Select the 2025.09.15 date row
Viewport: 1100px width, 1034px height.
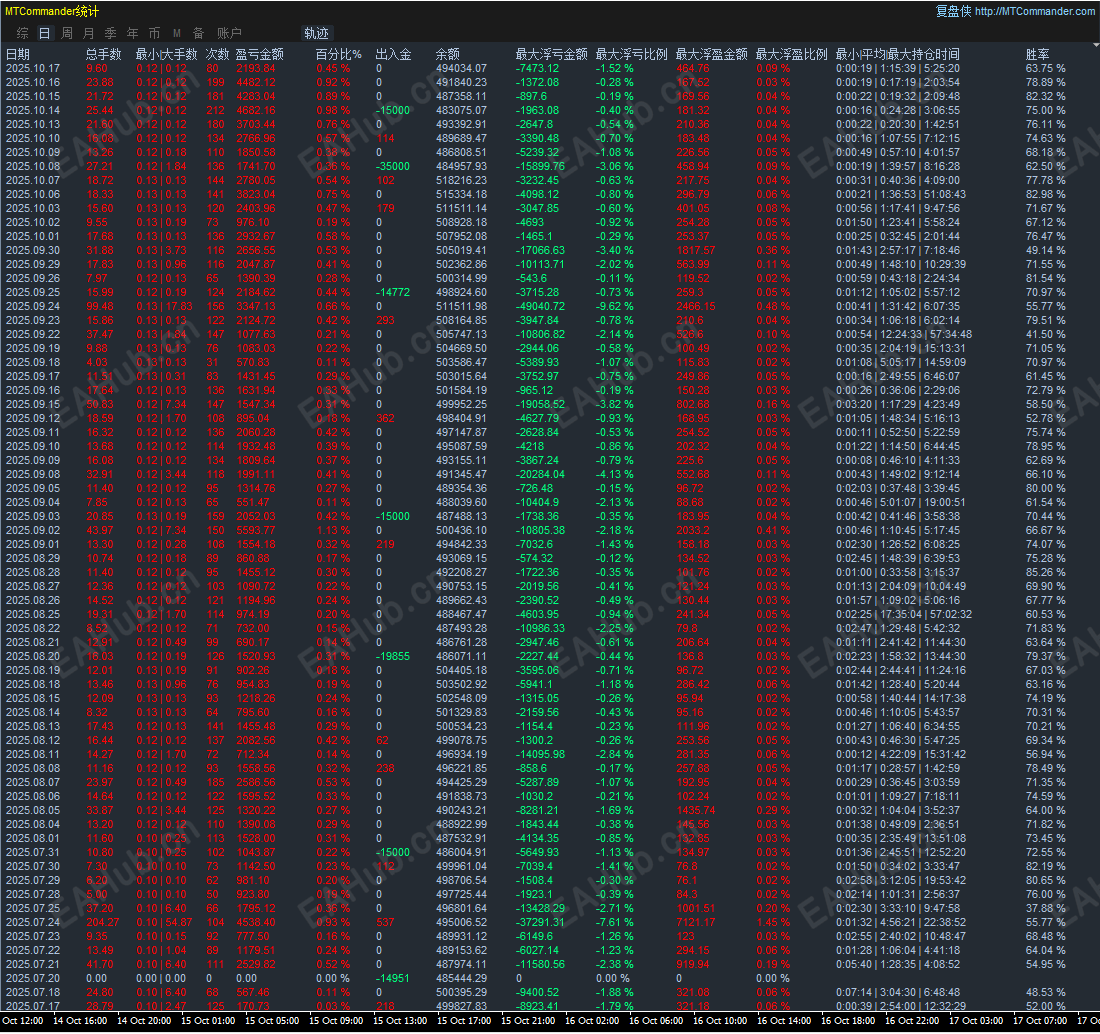(x=33, y=404)
